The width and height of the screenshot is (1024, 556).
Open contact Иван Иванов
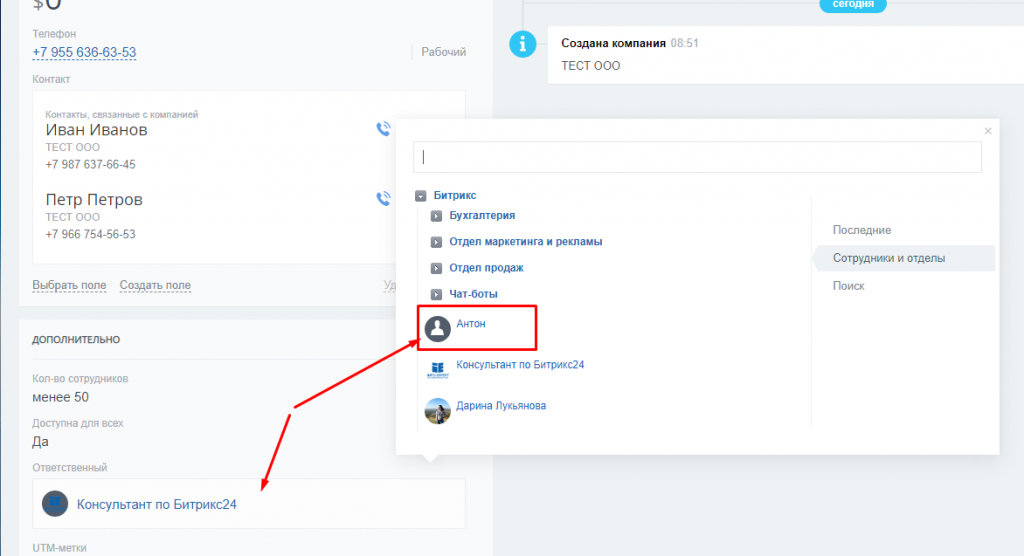pyautogui.click(x=96, y=130)
